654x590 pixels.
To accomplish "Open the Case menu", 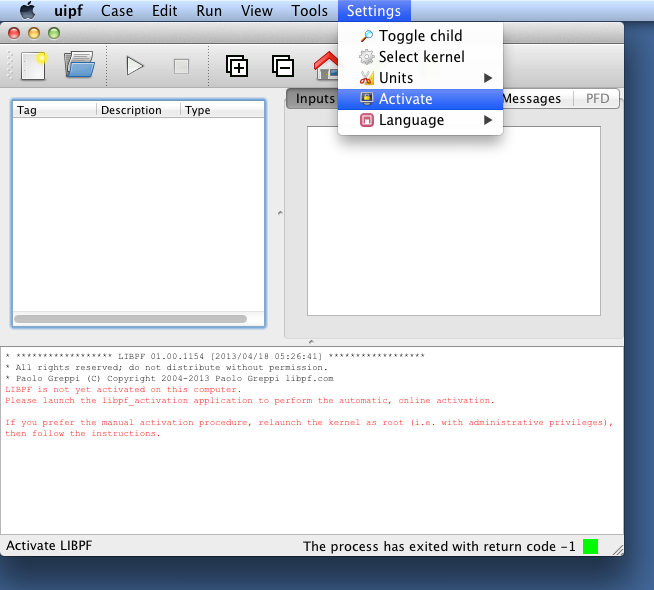I will [117, 11].
